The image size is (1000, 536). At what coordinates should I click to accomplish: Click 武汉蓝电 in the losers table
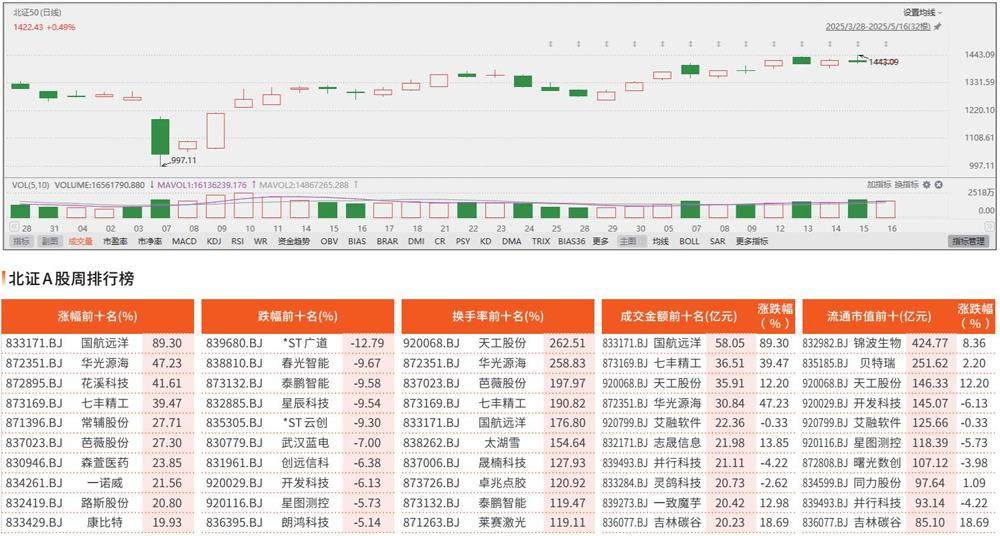[x=305, y=442]
